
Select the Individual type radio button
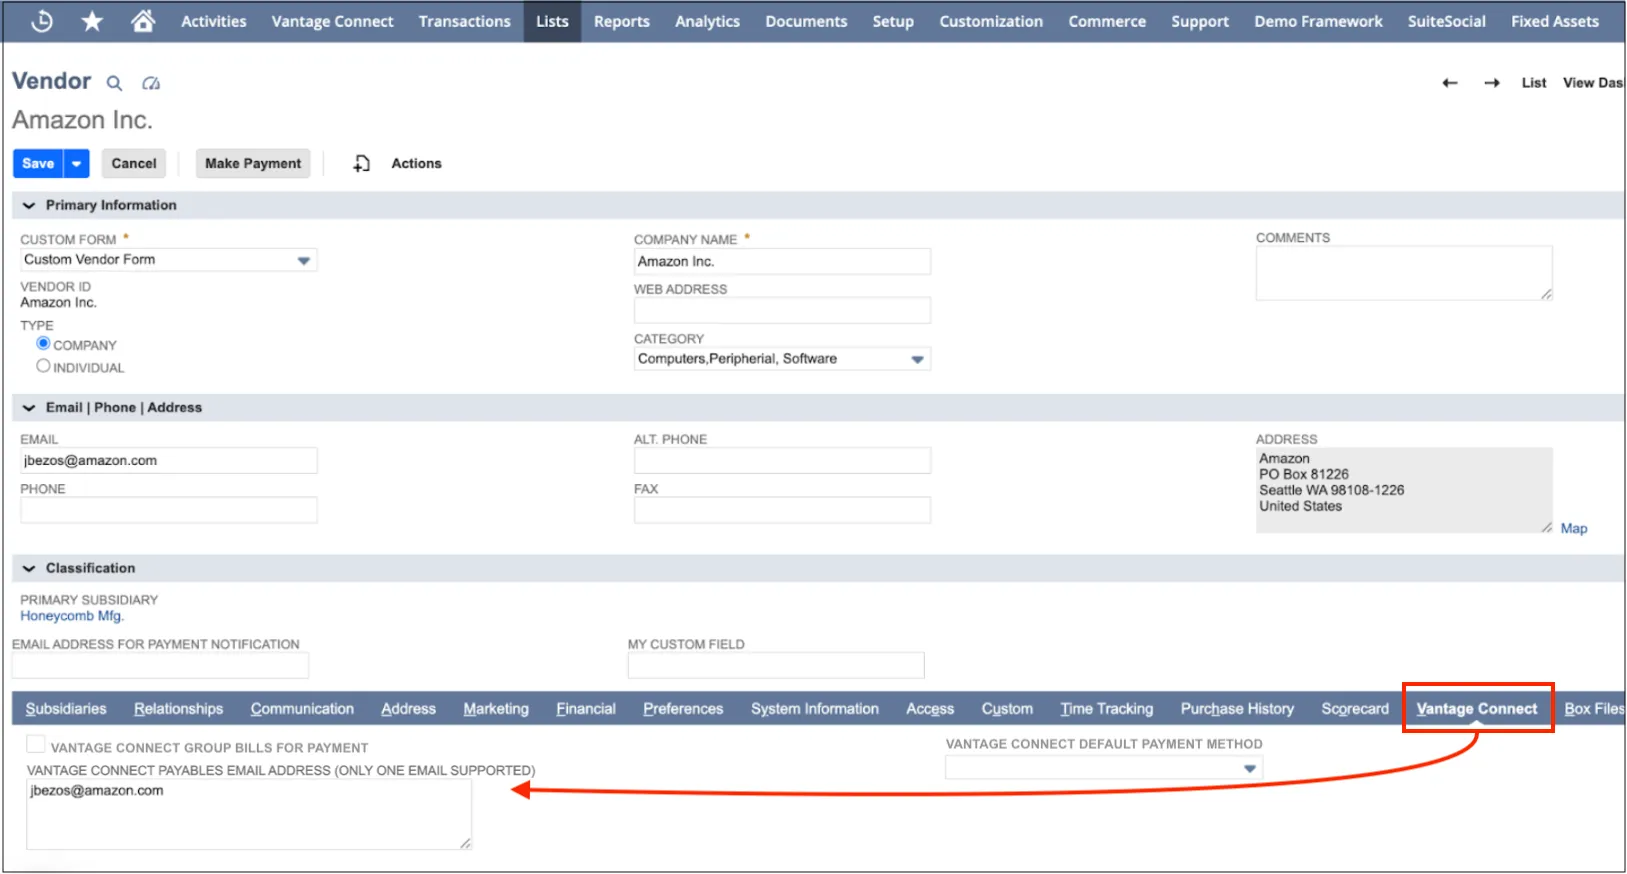(43, 366)
